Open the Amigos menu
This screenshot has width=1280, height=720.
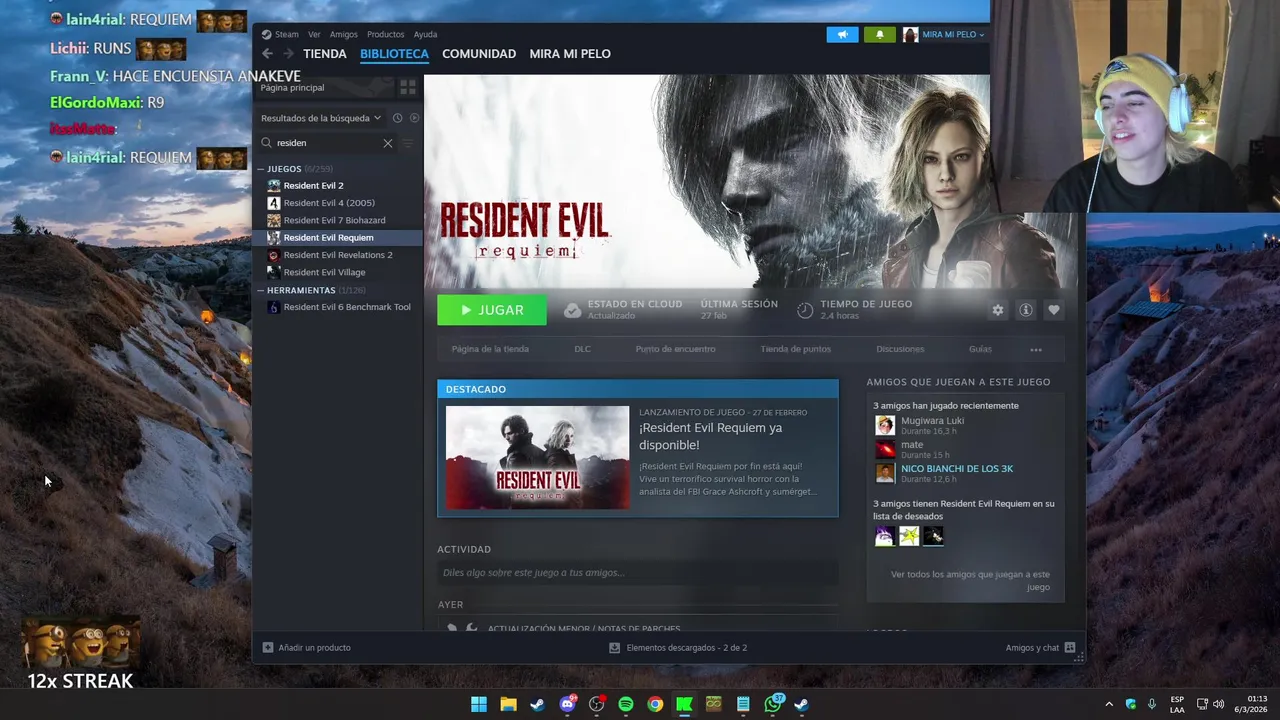coord(343,34)
